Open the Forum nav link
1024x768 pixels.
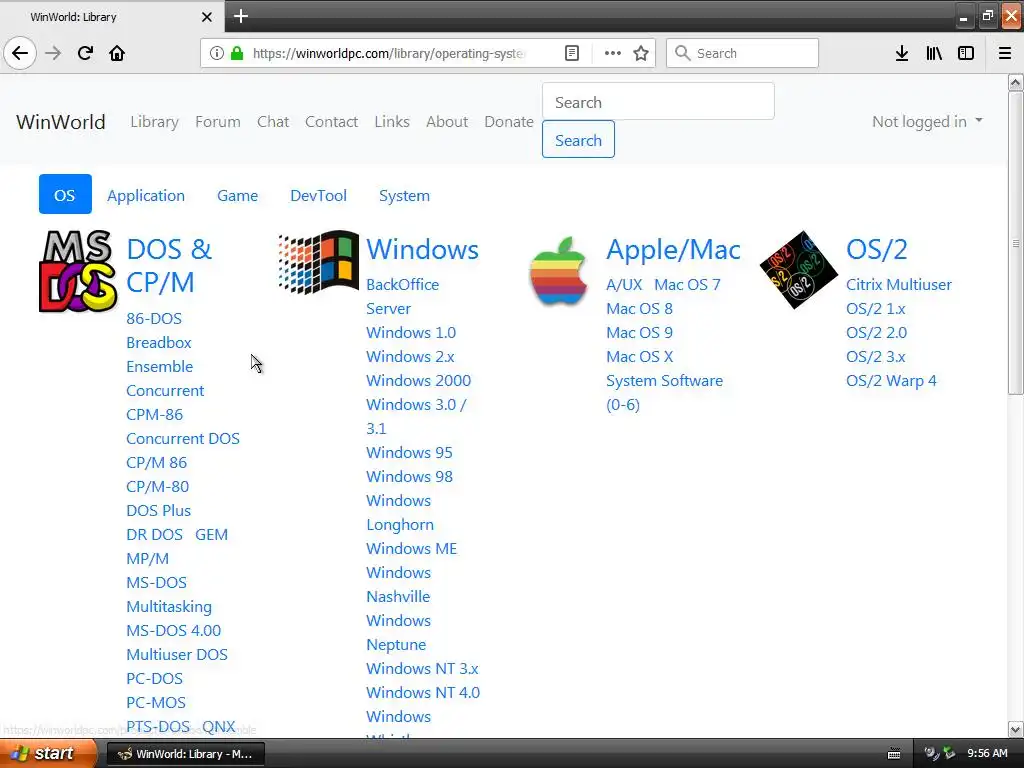pos(217,121)
